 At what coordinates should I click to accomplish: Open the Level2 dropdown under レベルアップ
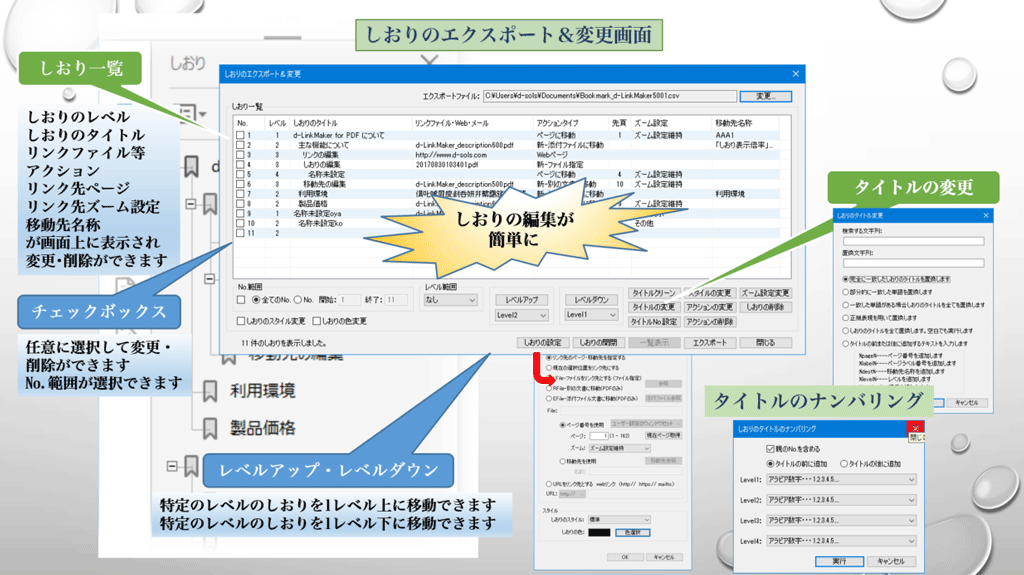click(x=521, y=315)
